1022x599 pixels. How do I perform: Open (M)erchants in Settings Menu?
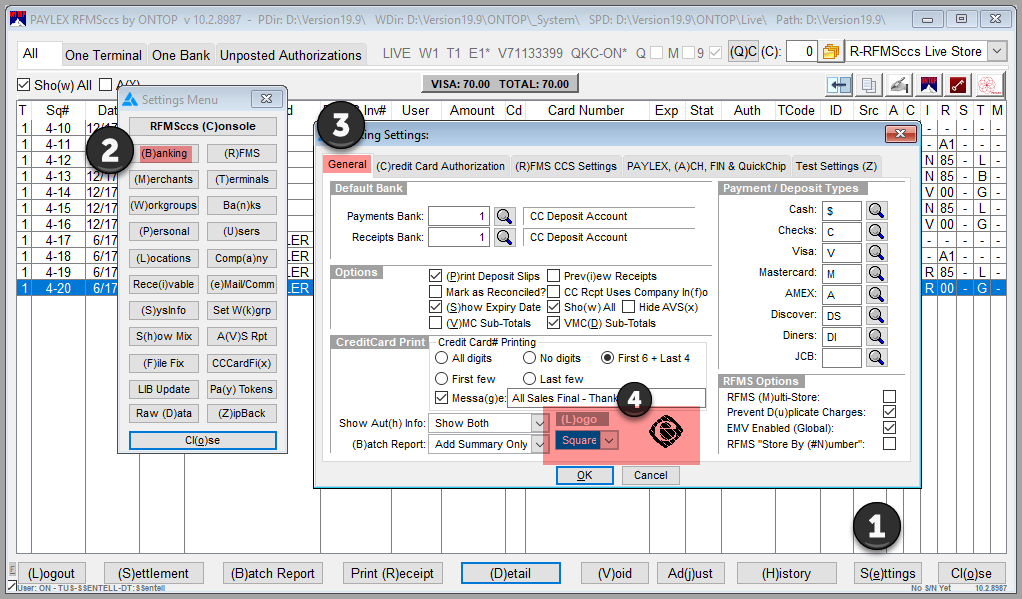164,179
